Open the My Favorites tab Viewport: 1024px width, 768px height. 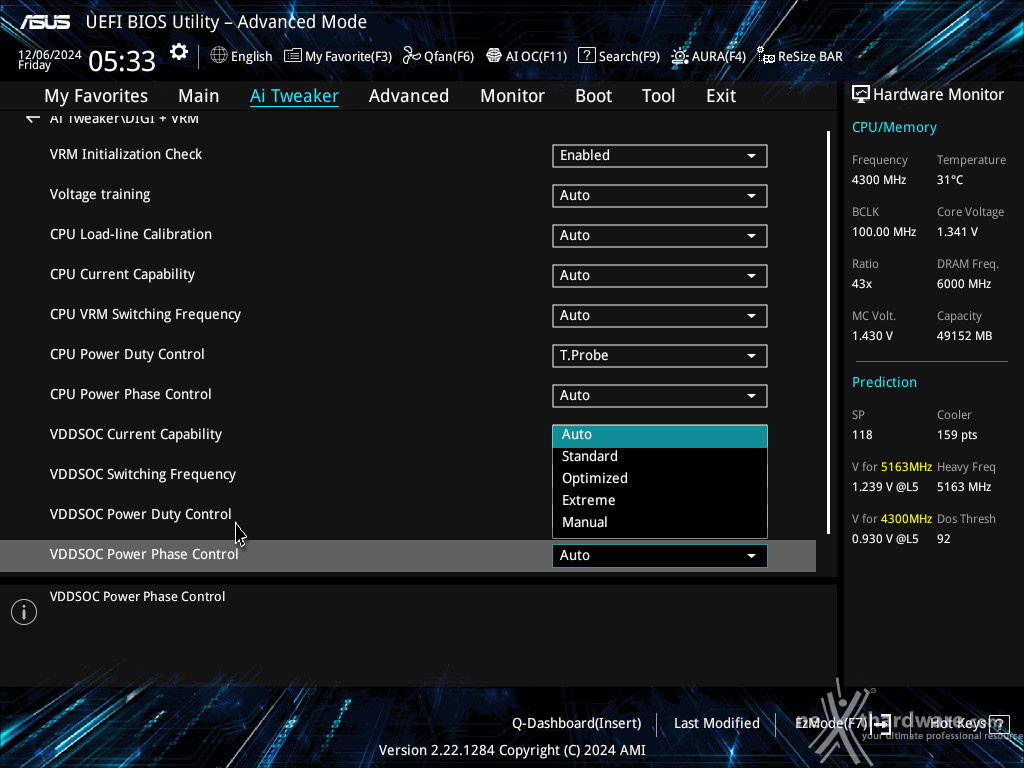(x=96, y=96)
